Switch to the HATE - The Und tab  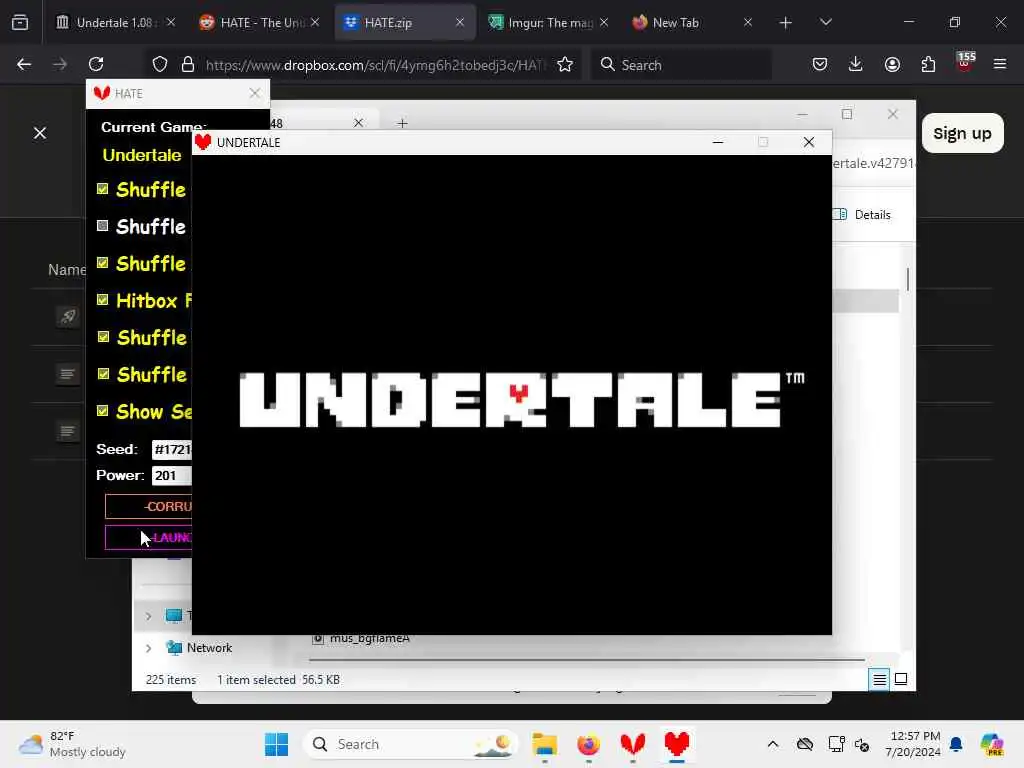point(259,22)
